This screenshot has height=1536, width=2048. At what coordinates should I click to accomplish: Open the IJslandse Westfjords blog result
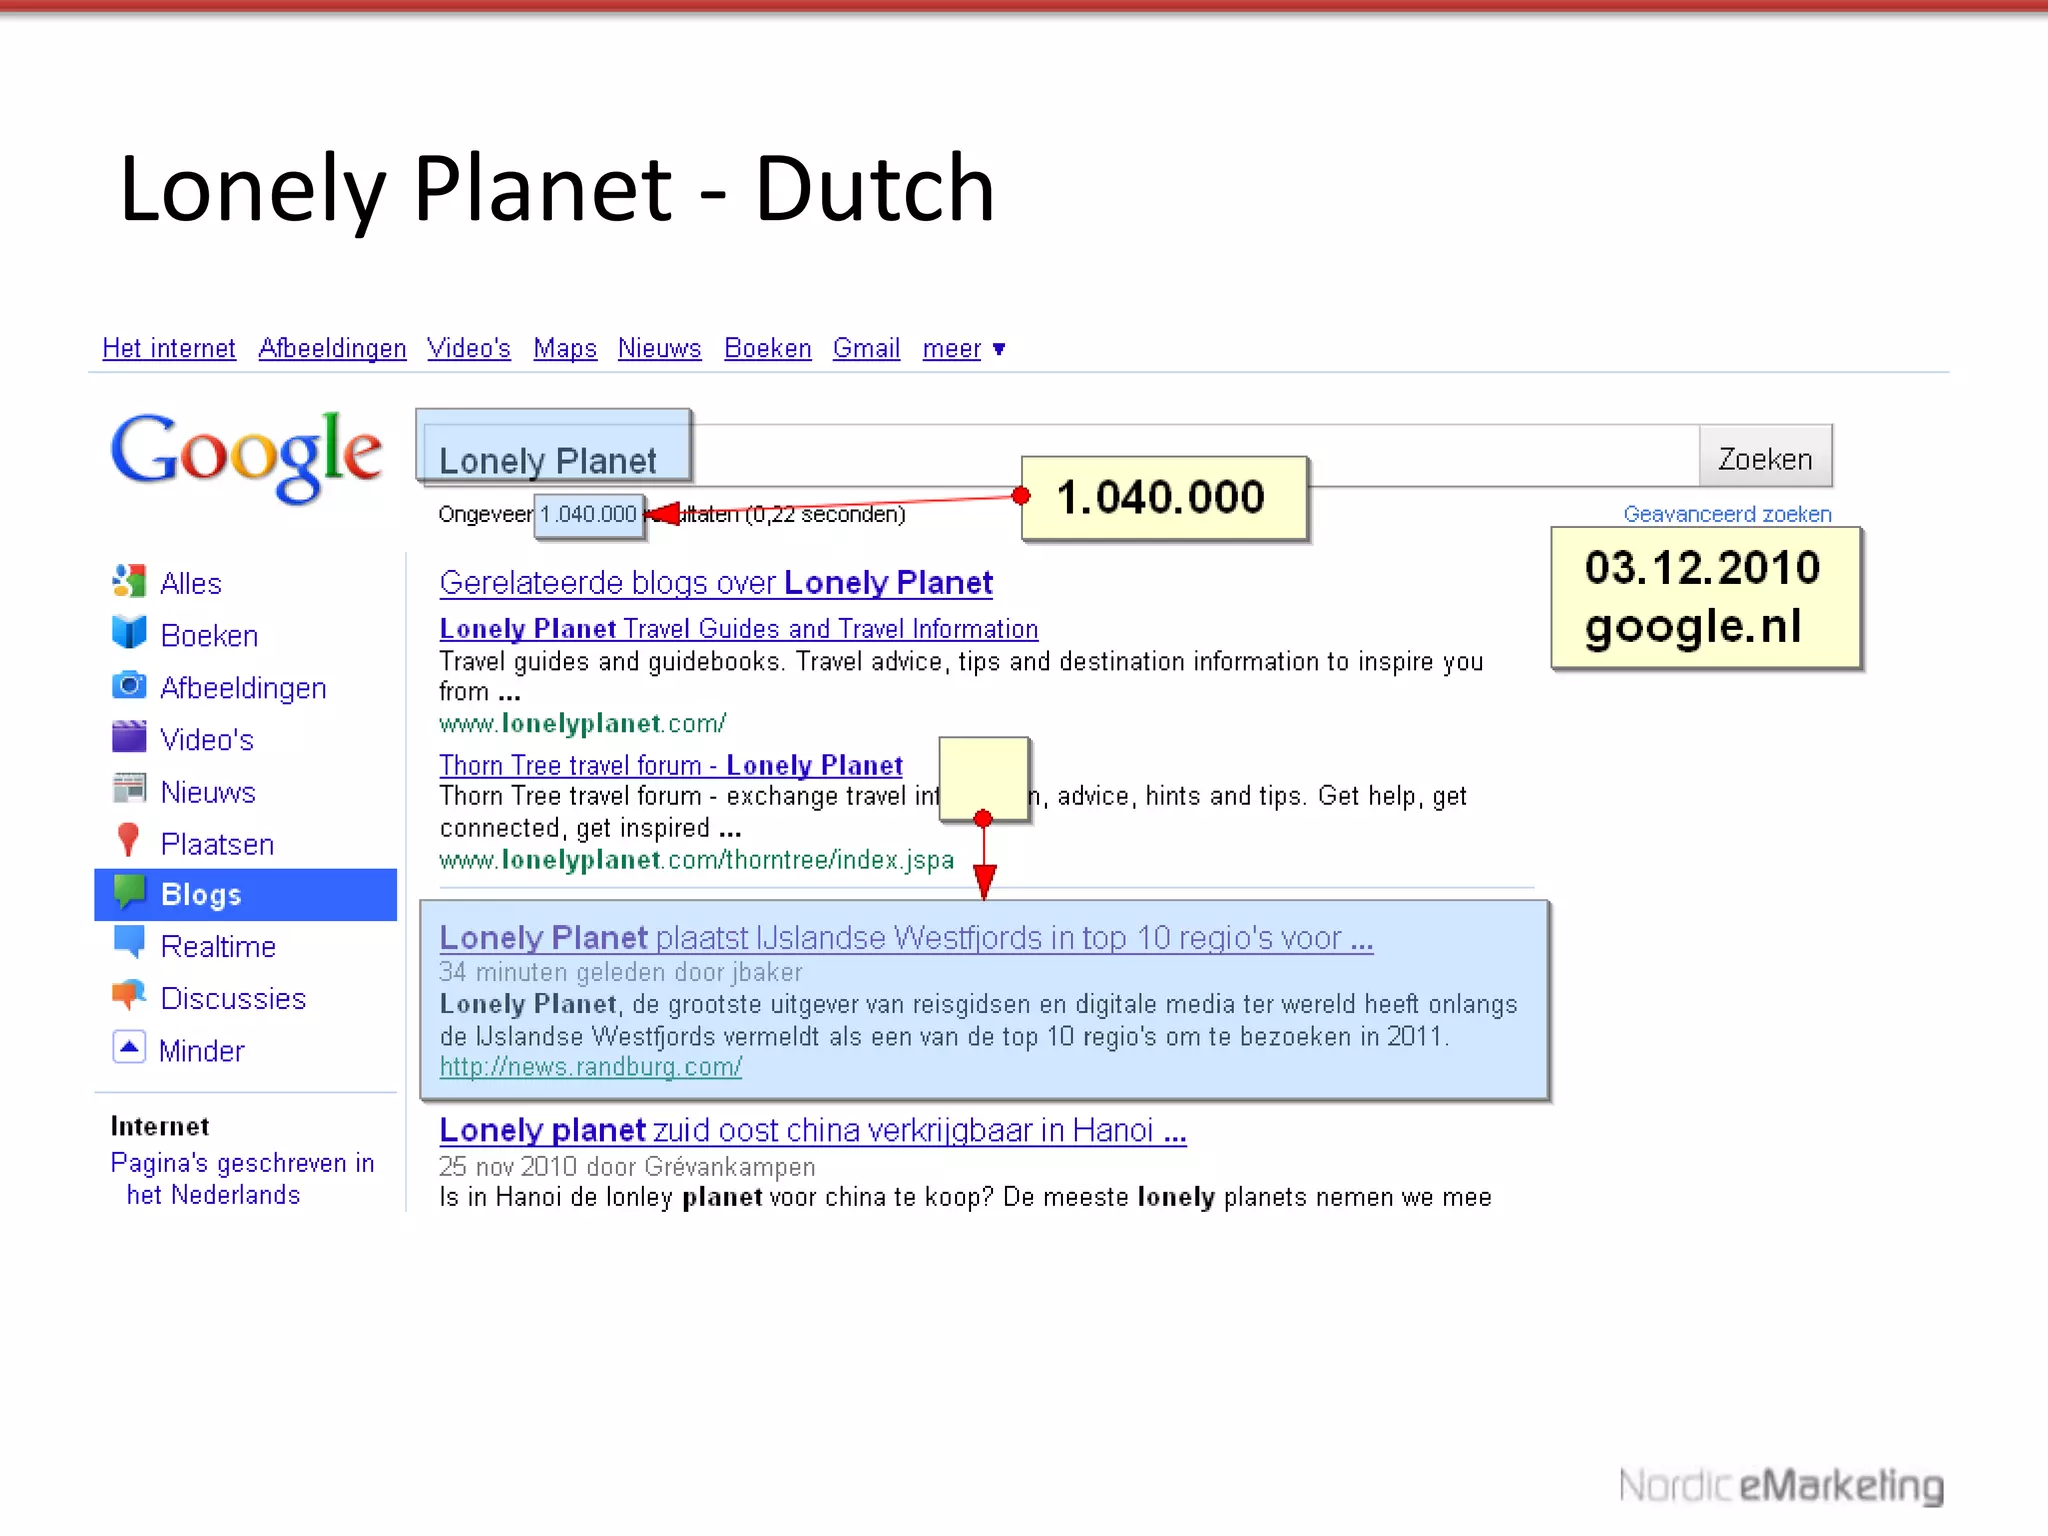[906, 937]
